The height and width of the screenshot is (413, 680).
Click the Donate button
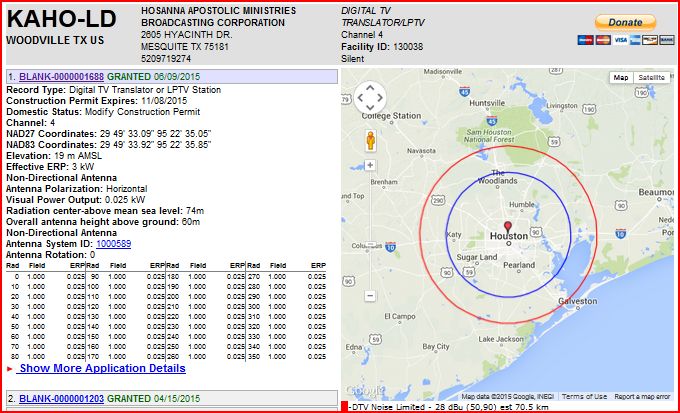click(625, 22)
